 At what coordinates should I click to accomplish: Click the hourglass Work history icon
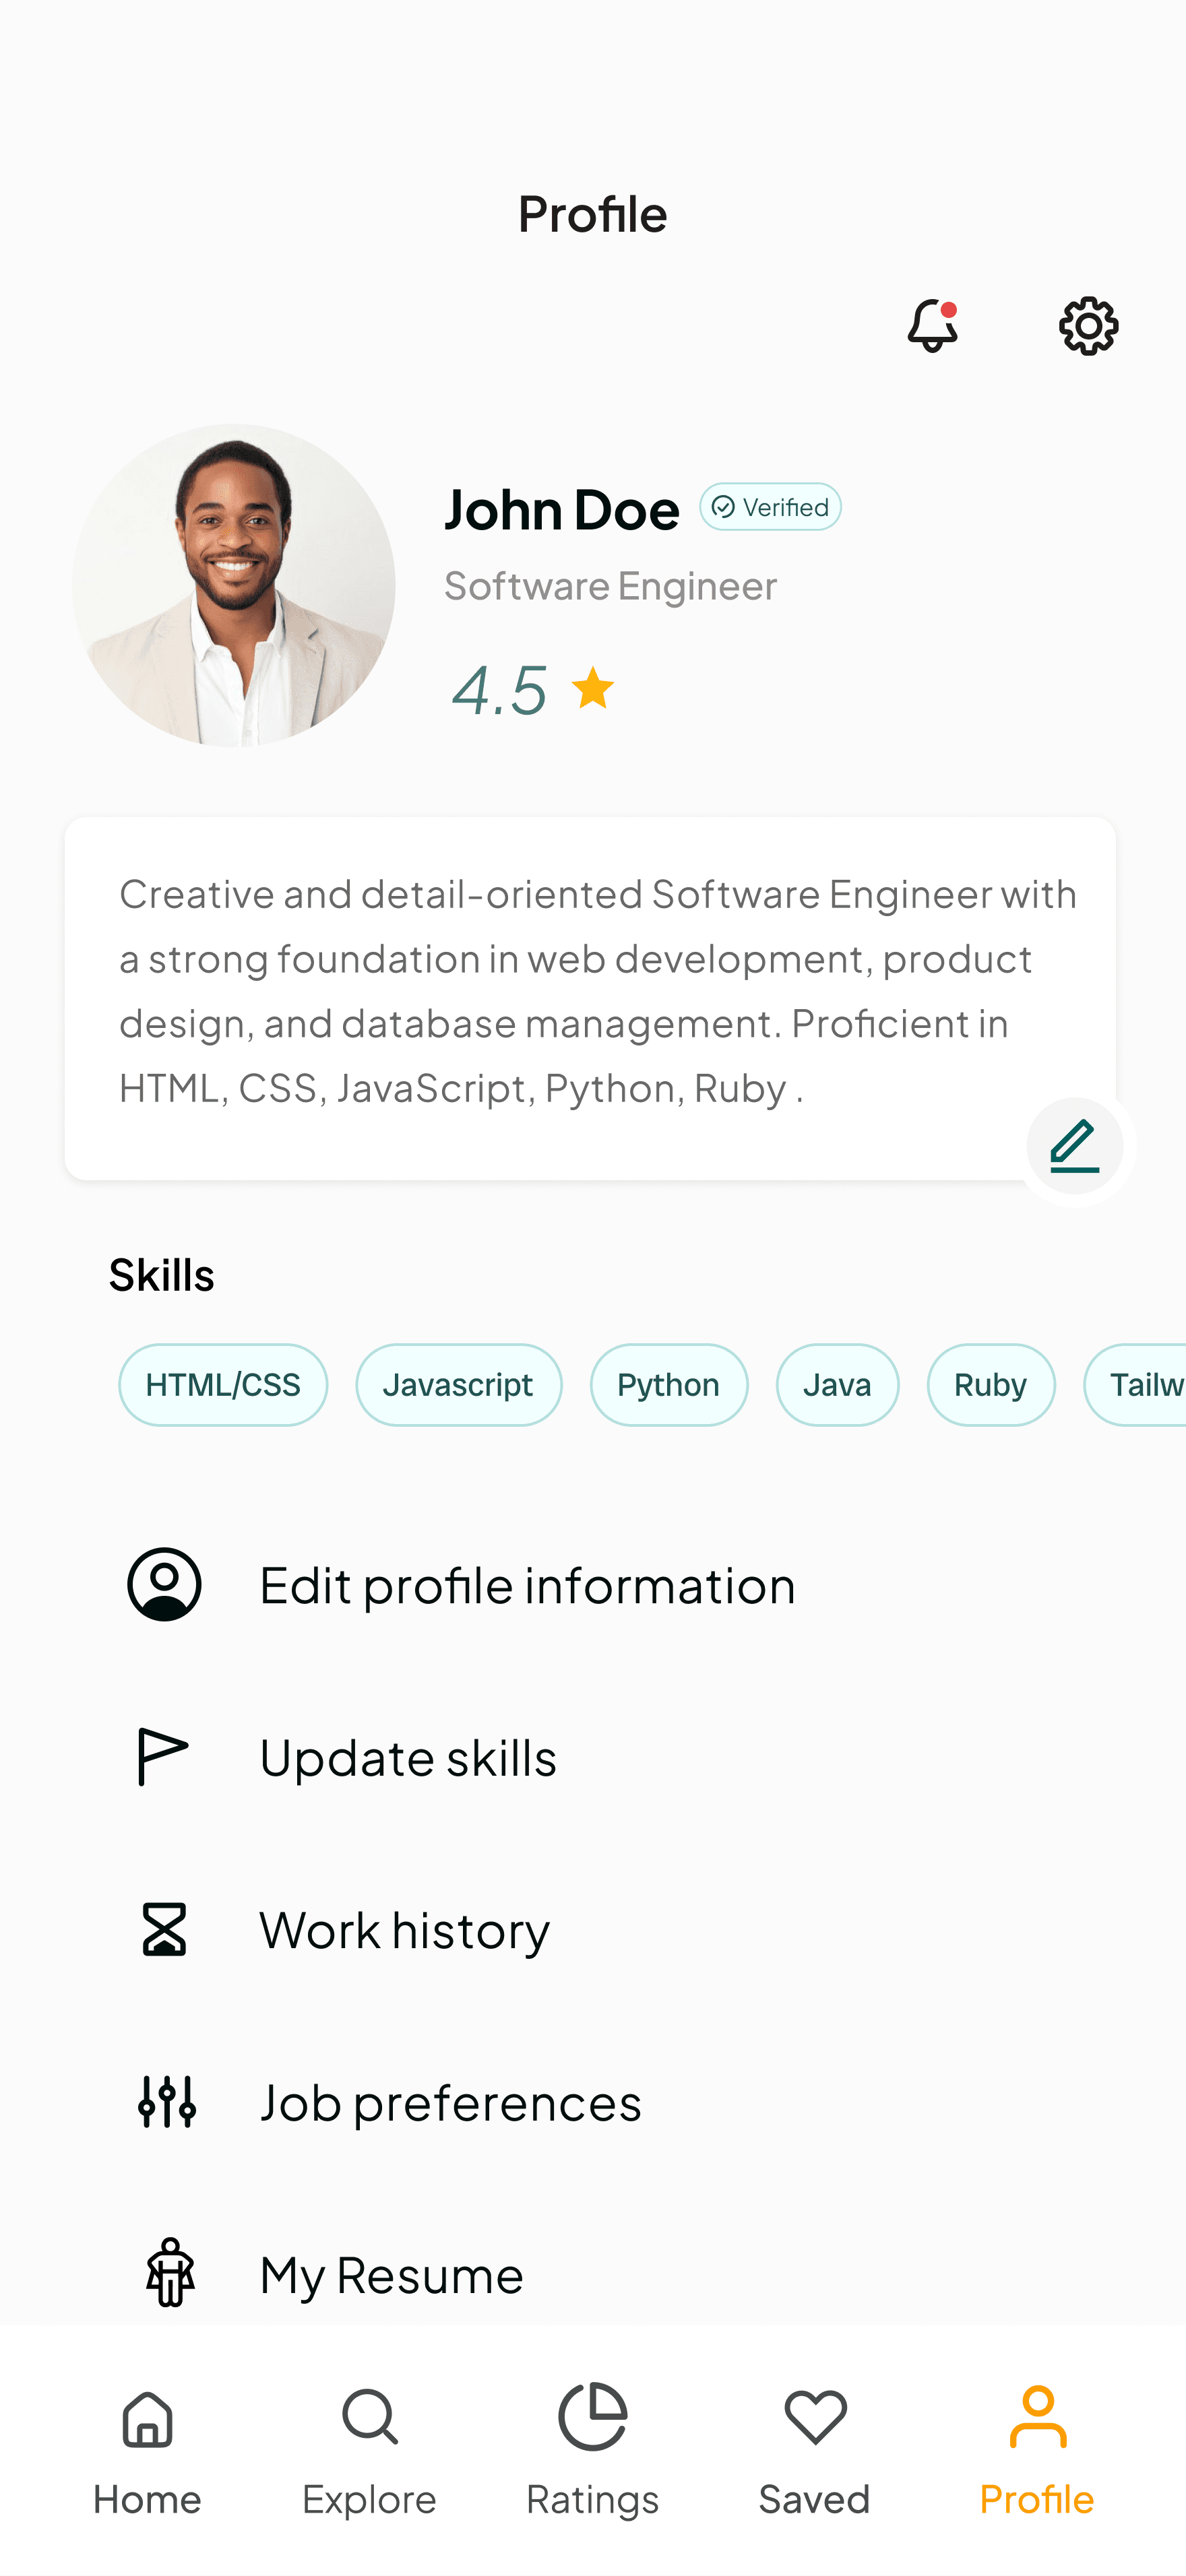pyautogui.click(x=164, y=1929)
